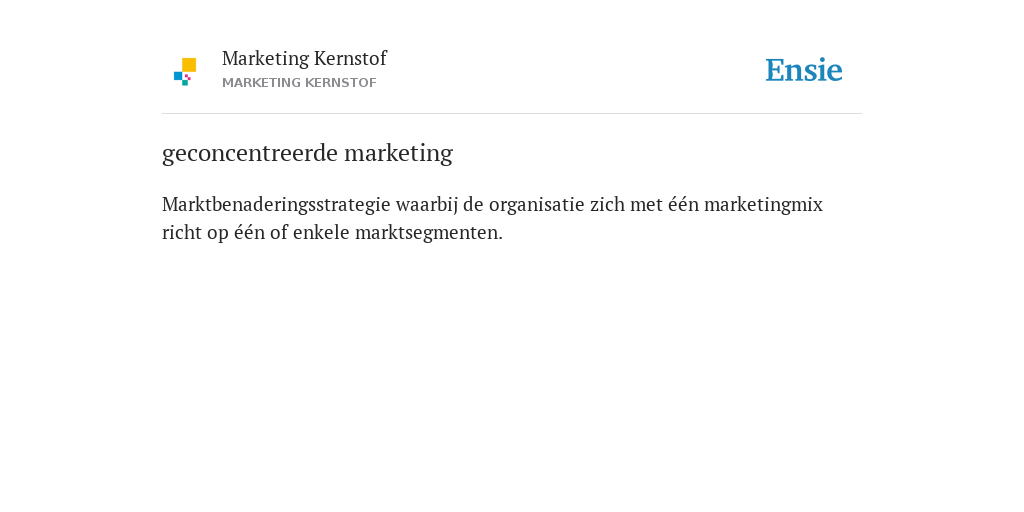Click the word Marktbenaderingsstrategie in the definition
The height and width of the screenshot is (512, 1024).
[x=276, y=205]
